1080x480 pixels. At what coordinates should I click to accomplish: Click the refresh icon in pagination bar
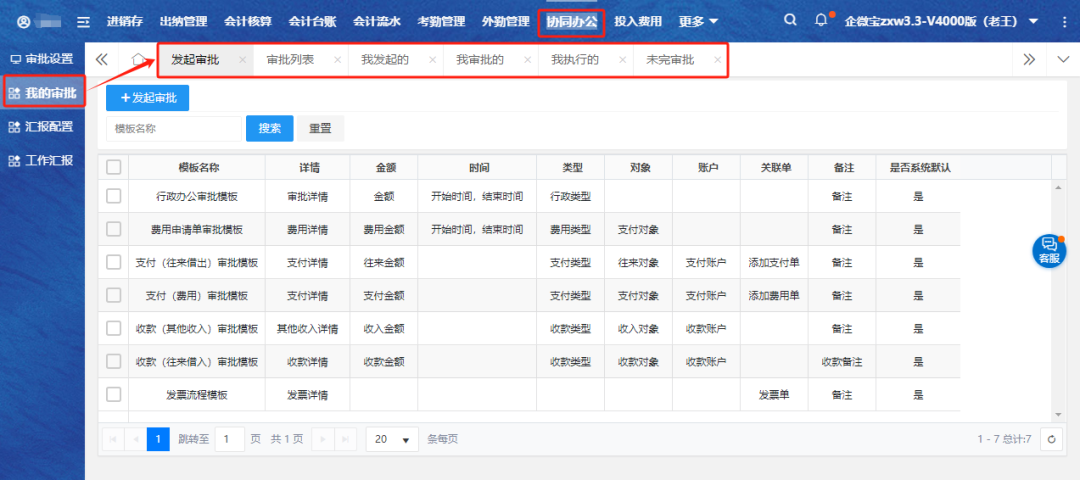[1050, 439]
